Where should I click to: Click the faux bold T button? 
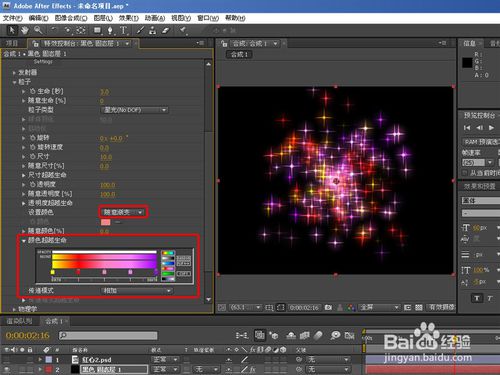[x=477, y=298]
